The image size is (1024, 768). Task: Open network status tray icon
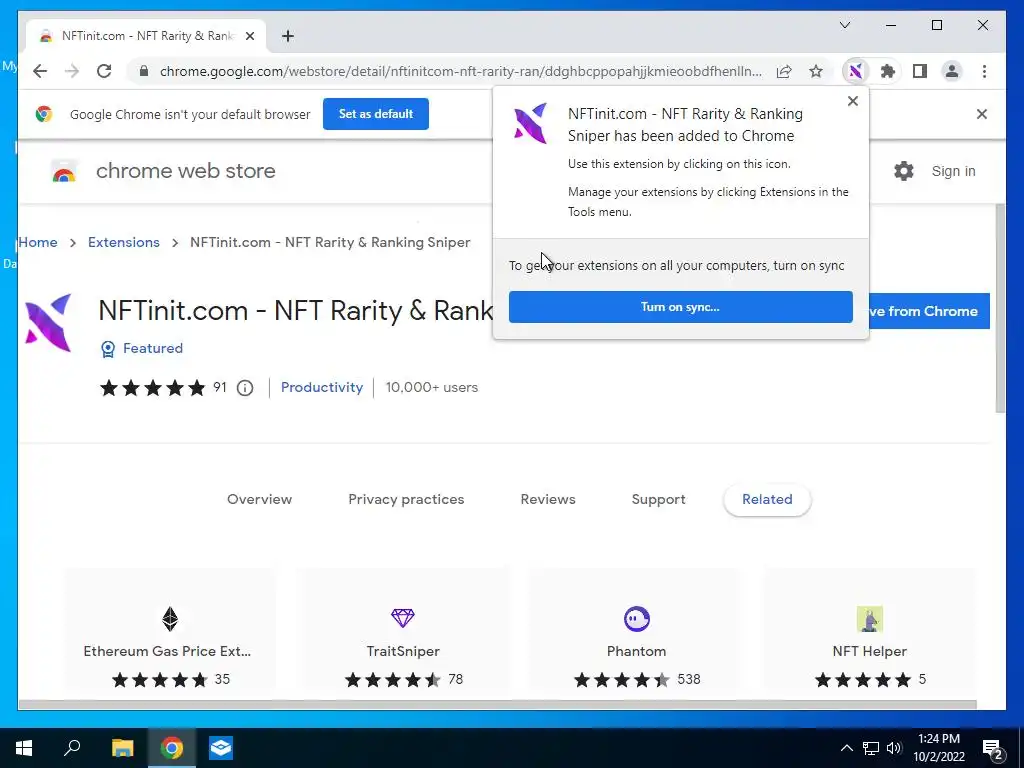coord(871,748)
